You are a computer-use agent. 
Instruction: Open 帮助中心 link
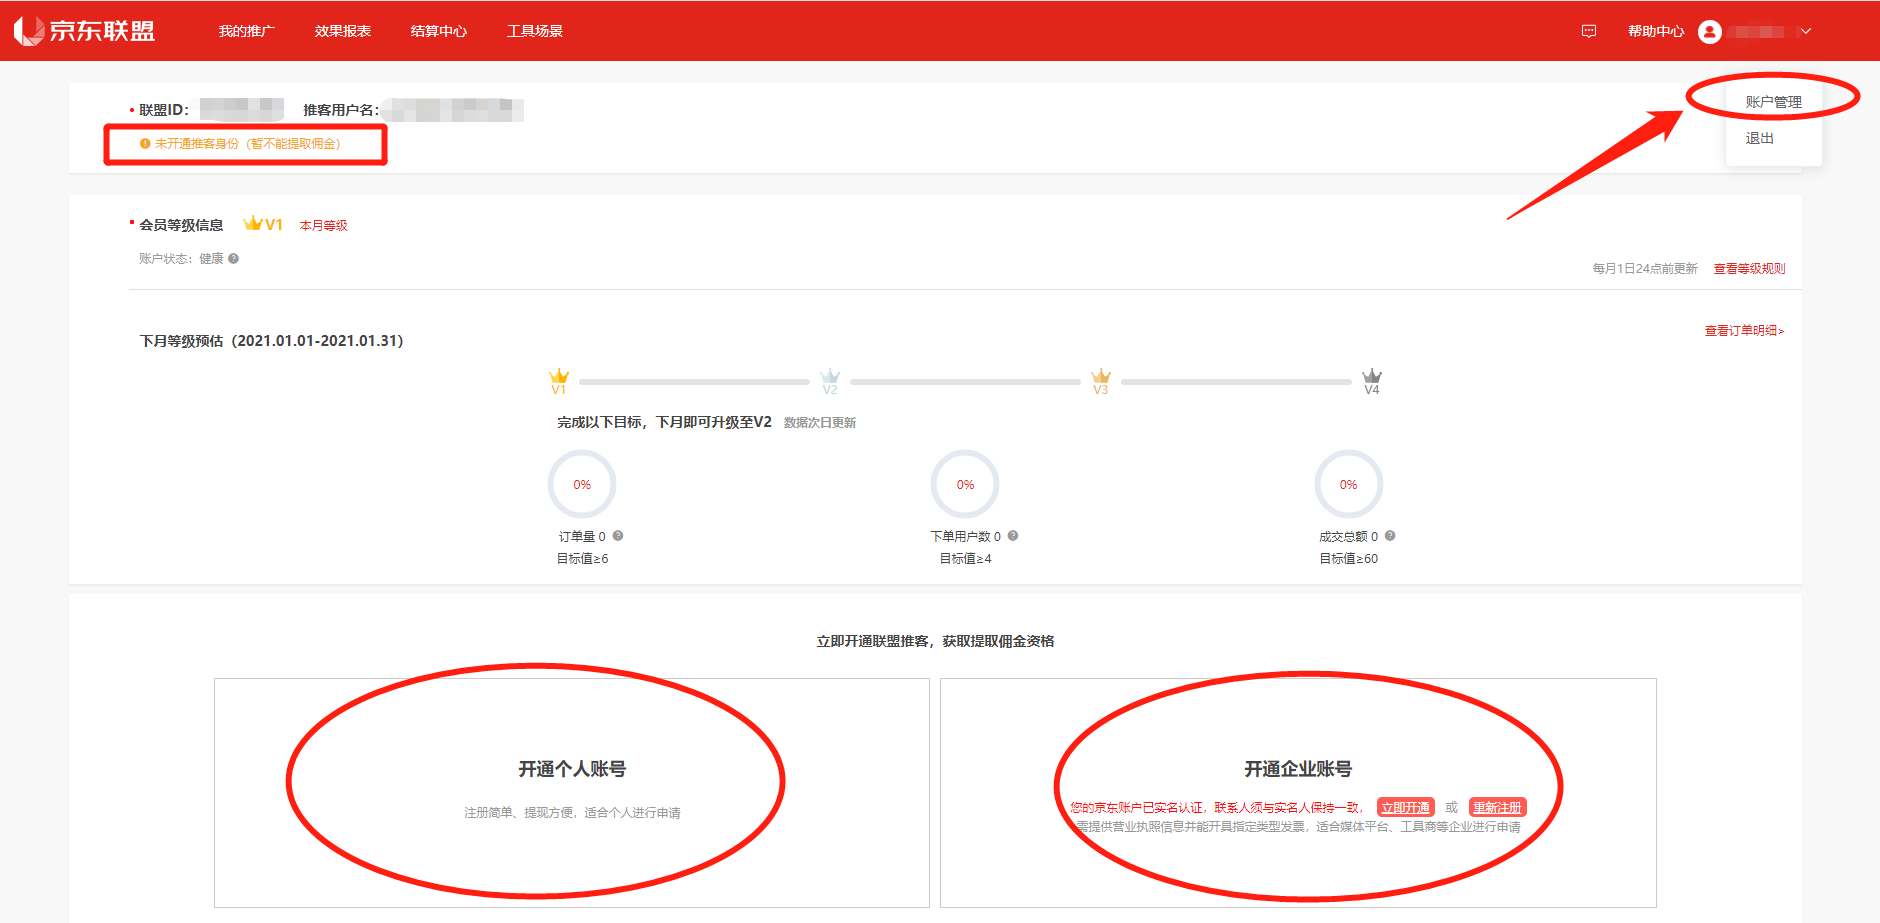pos(1656,31)
